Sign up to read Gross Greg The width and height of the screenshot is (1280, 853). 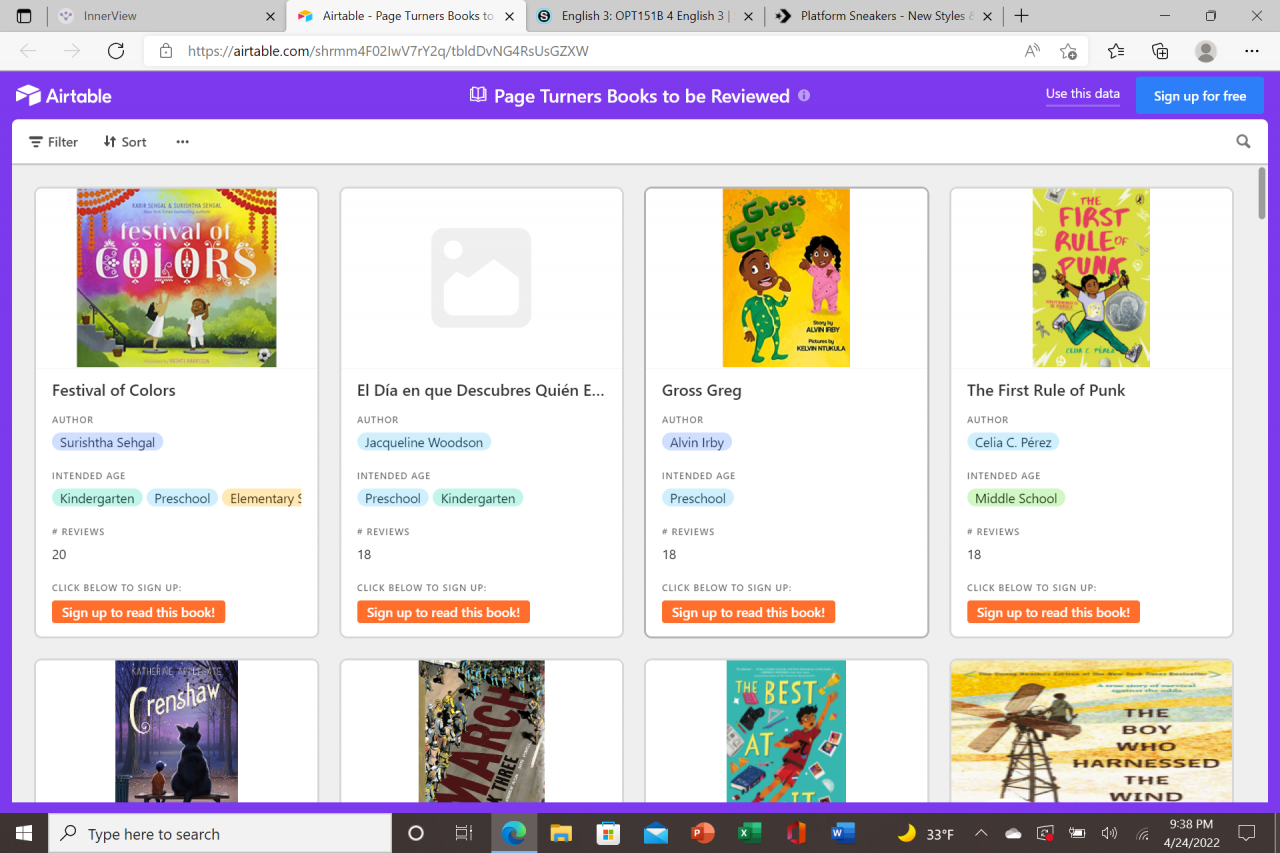pos(748,612)
